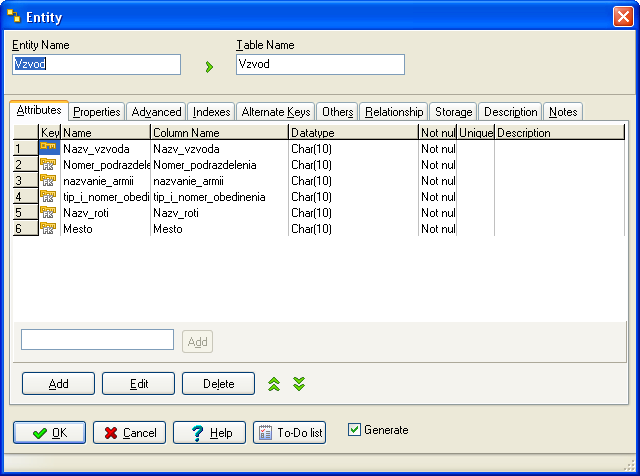Click the Char(10) datatype in Mesto row

point(353,228)
